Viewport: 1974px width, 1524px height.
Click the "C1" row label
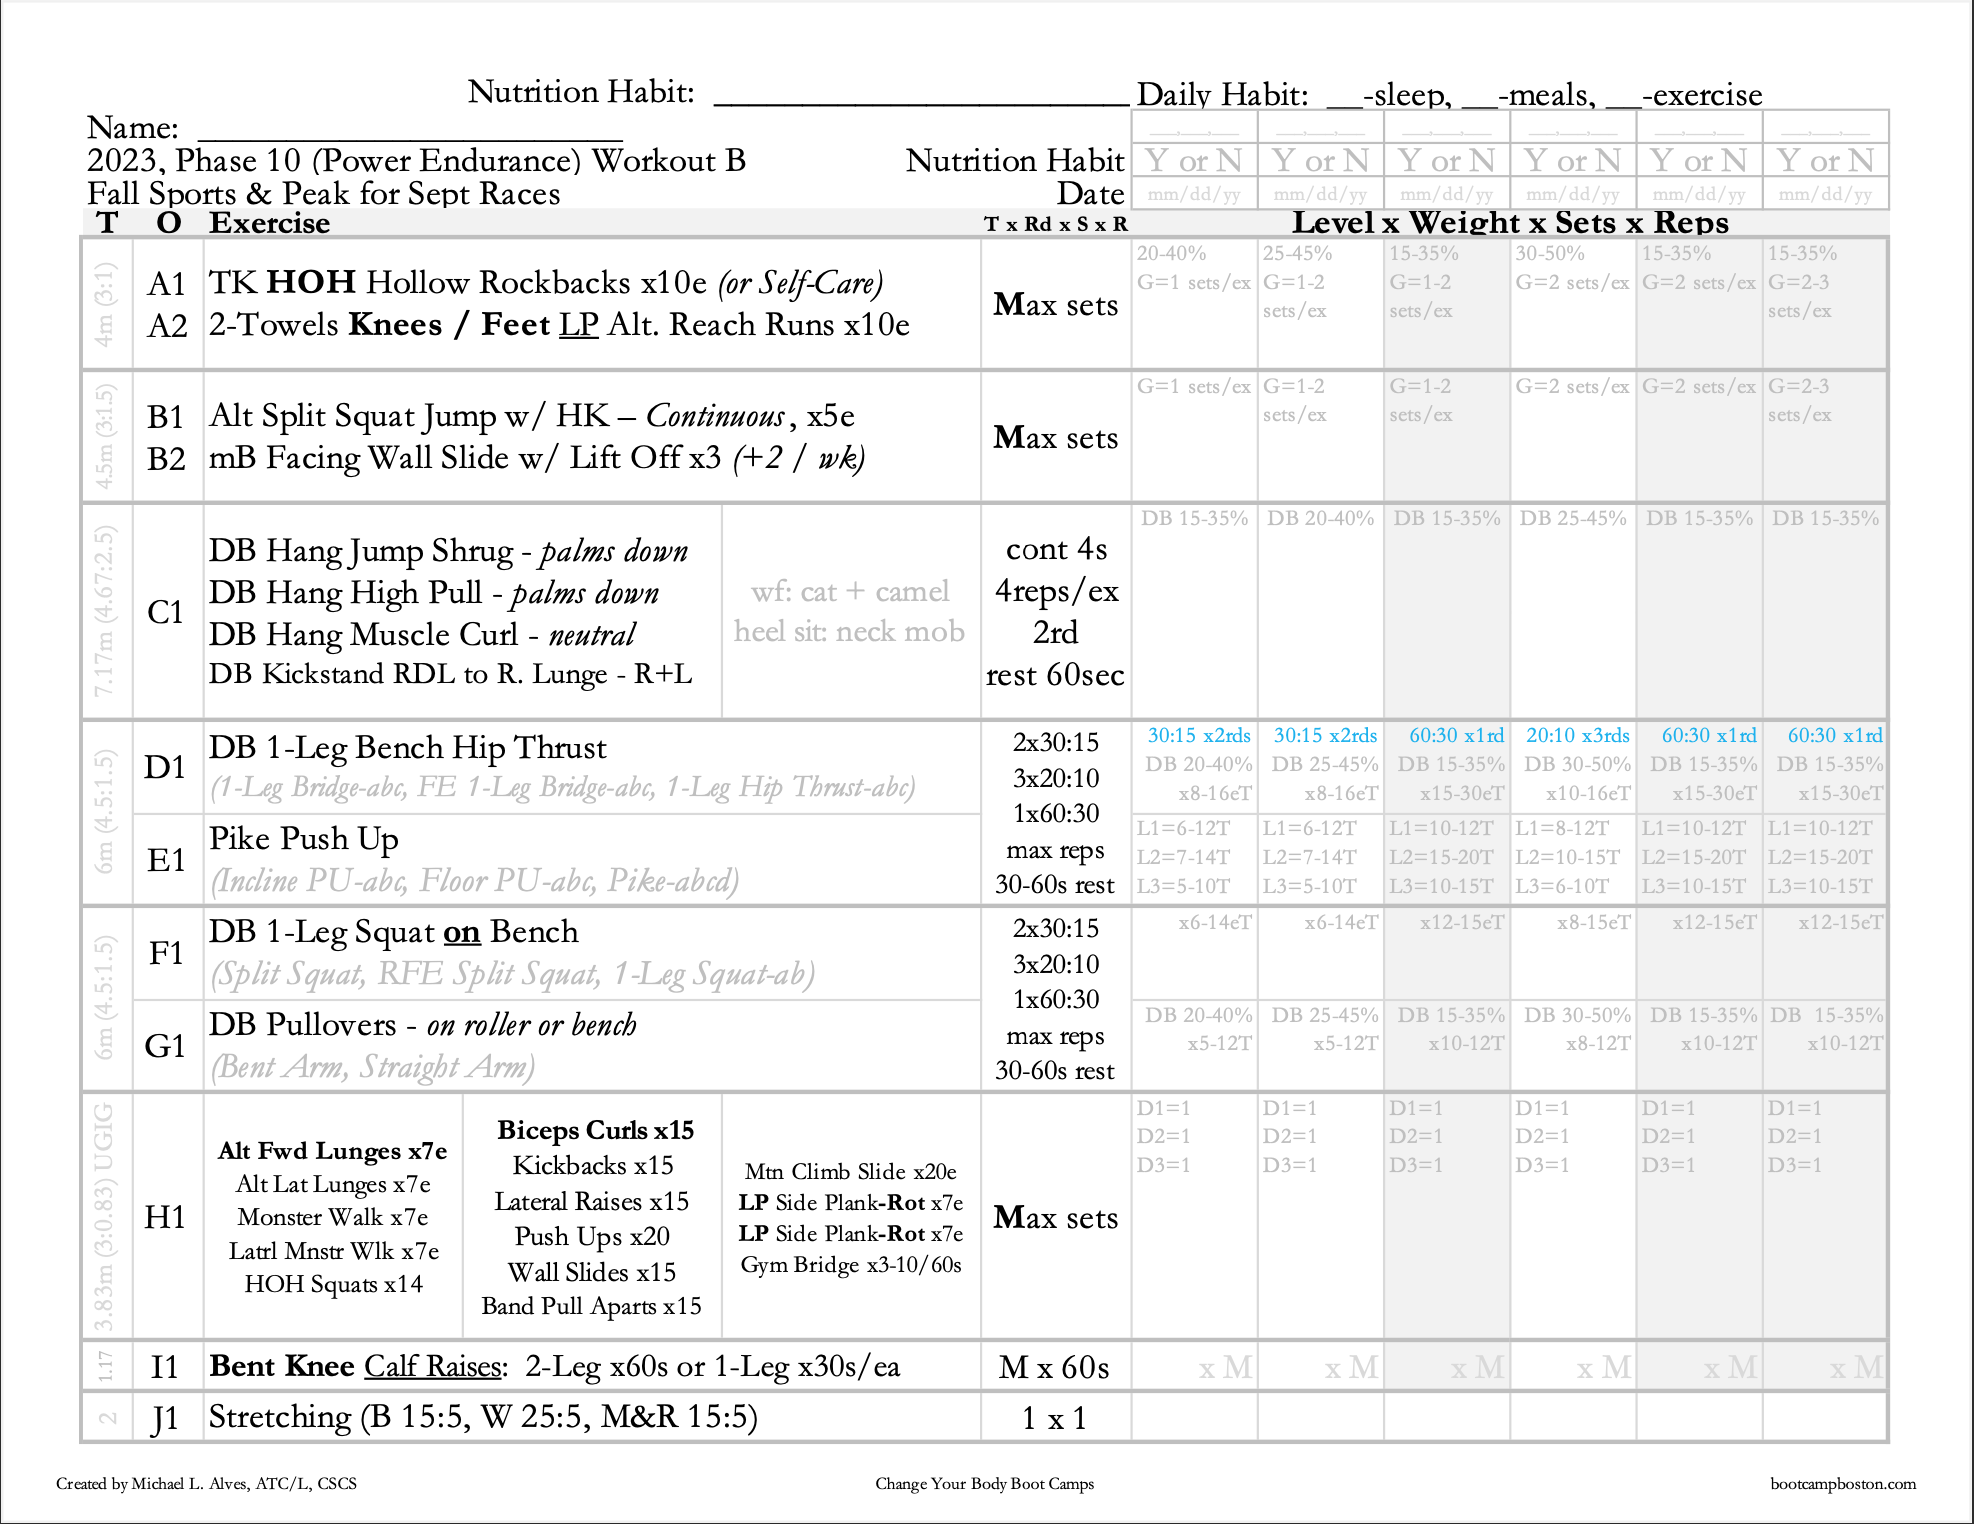[x=165, y=612]
